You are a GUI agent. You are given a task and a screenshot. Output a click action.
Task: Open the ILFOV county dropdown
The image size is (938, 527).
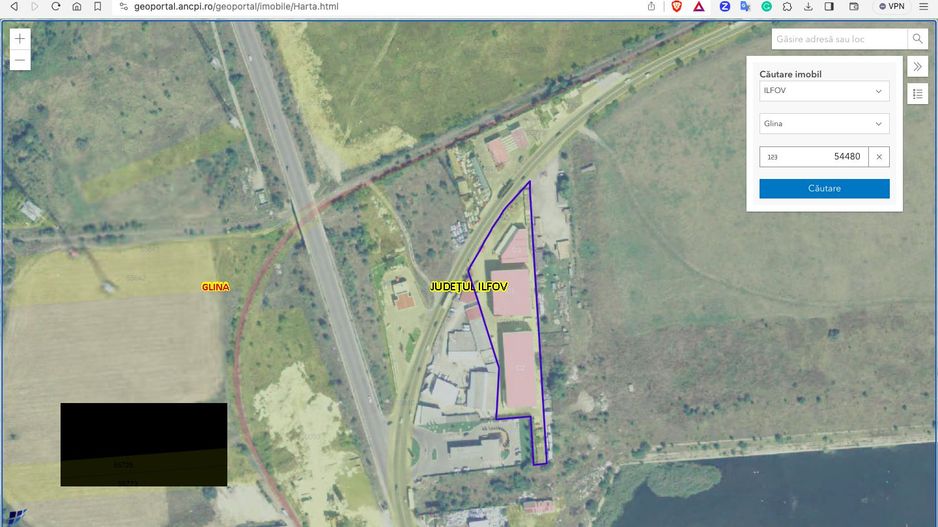tap(824, 91)
